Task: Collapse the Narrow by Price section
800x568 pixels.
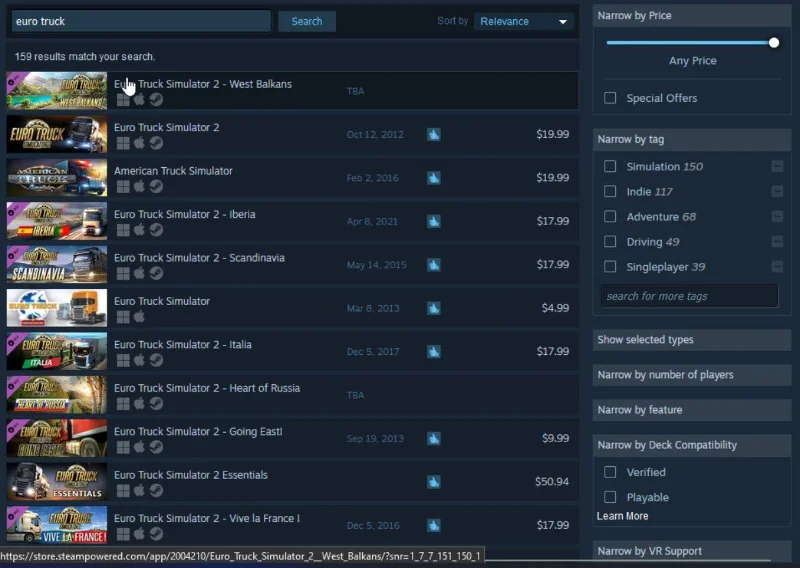Action: coord(692,16)
